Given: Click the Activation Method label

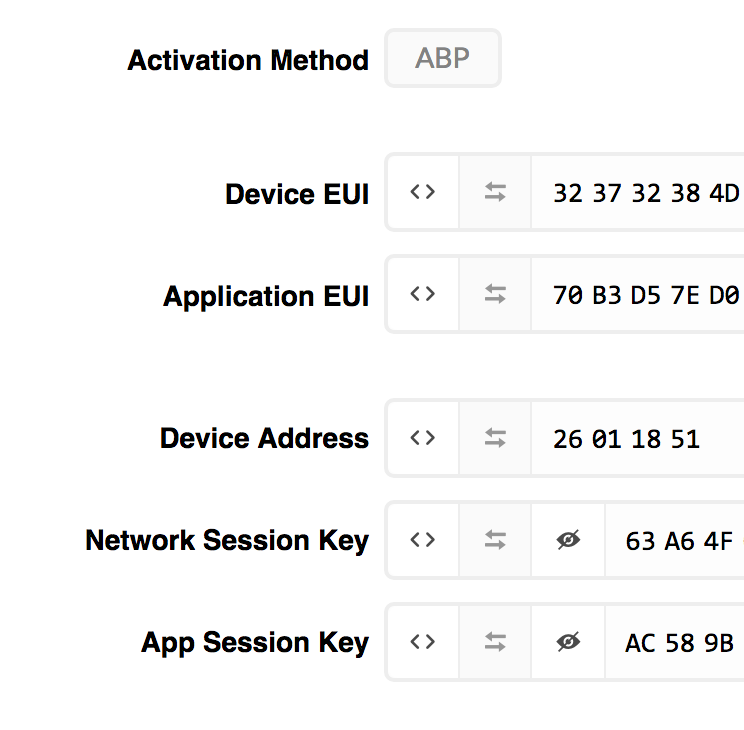Looking at the screenshot, I should click(248, 60).
